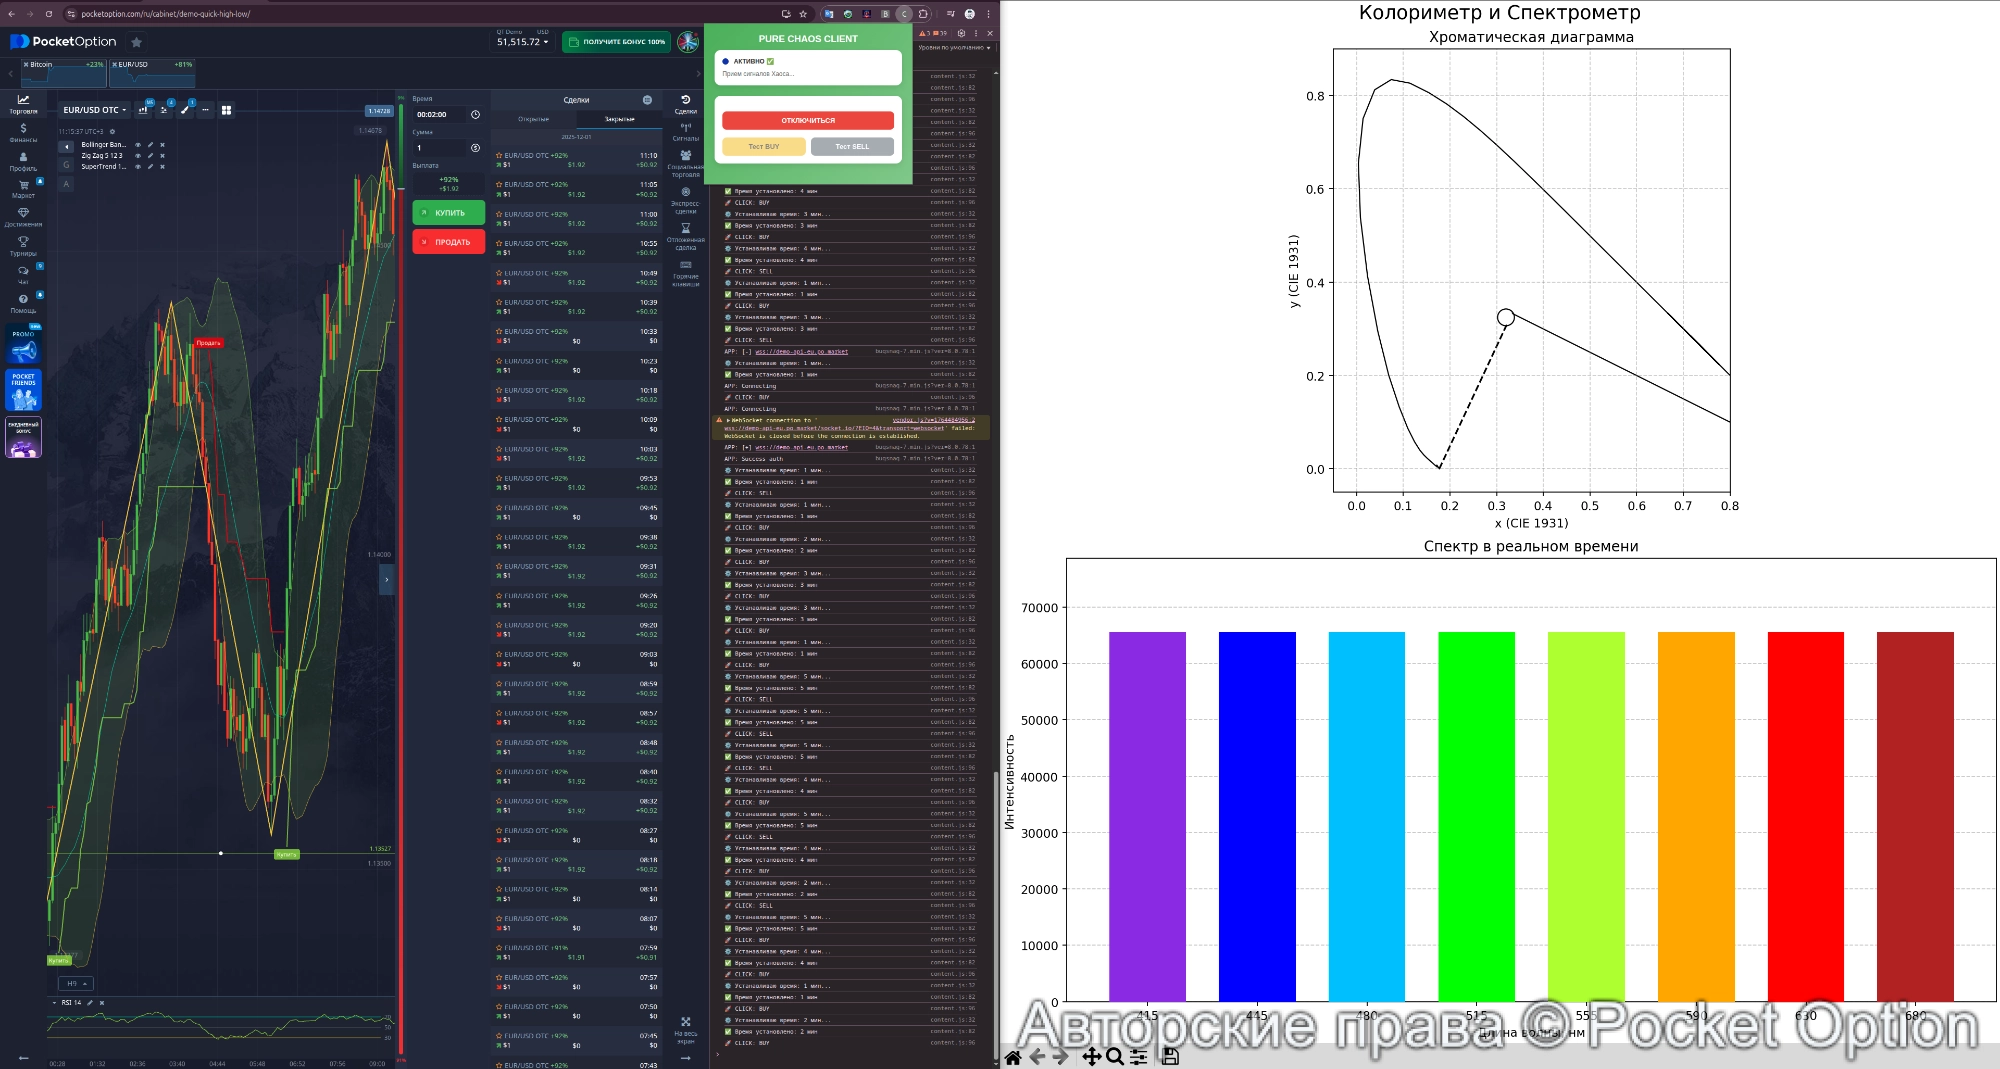Select the Bitcoin chart tab
The image size is (2000, 1069).
tap(64, 73)
